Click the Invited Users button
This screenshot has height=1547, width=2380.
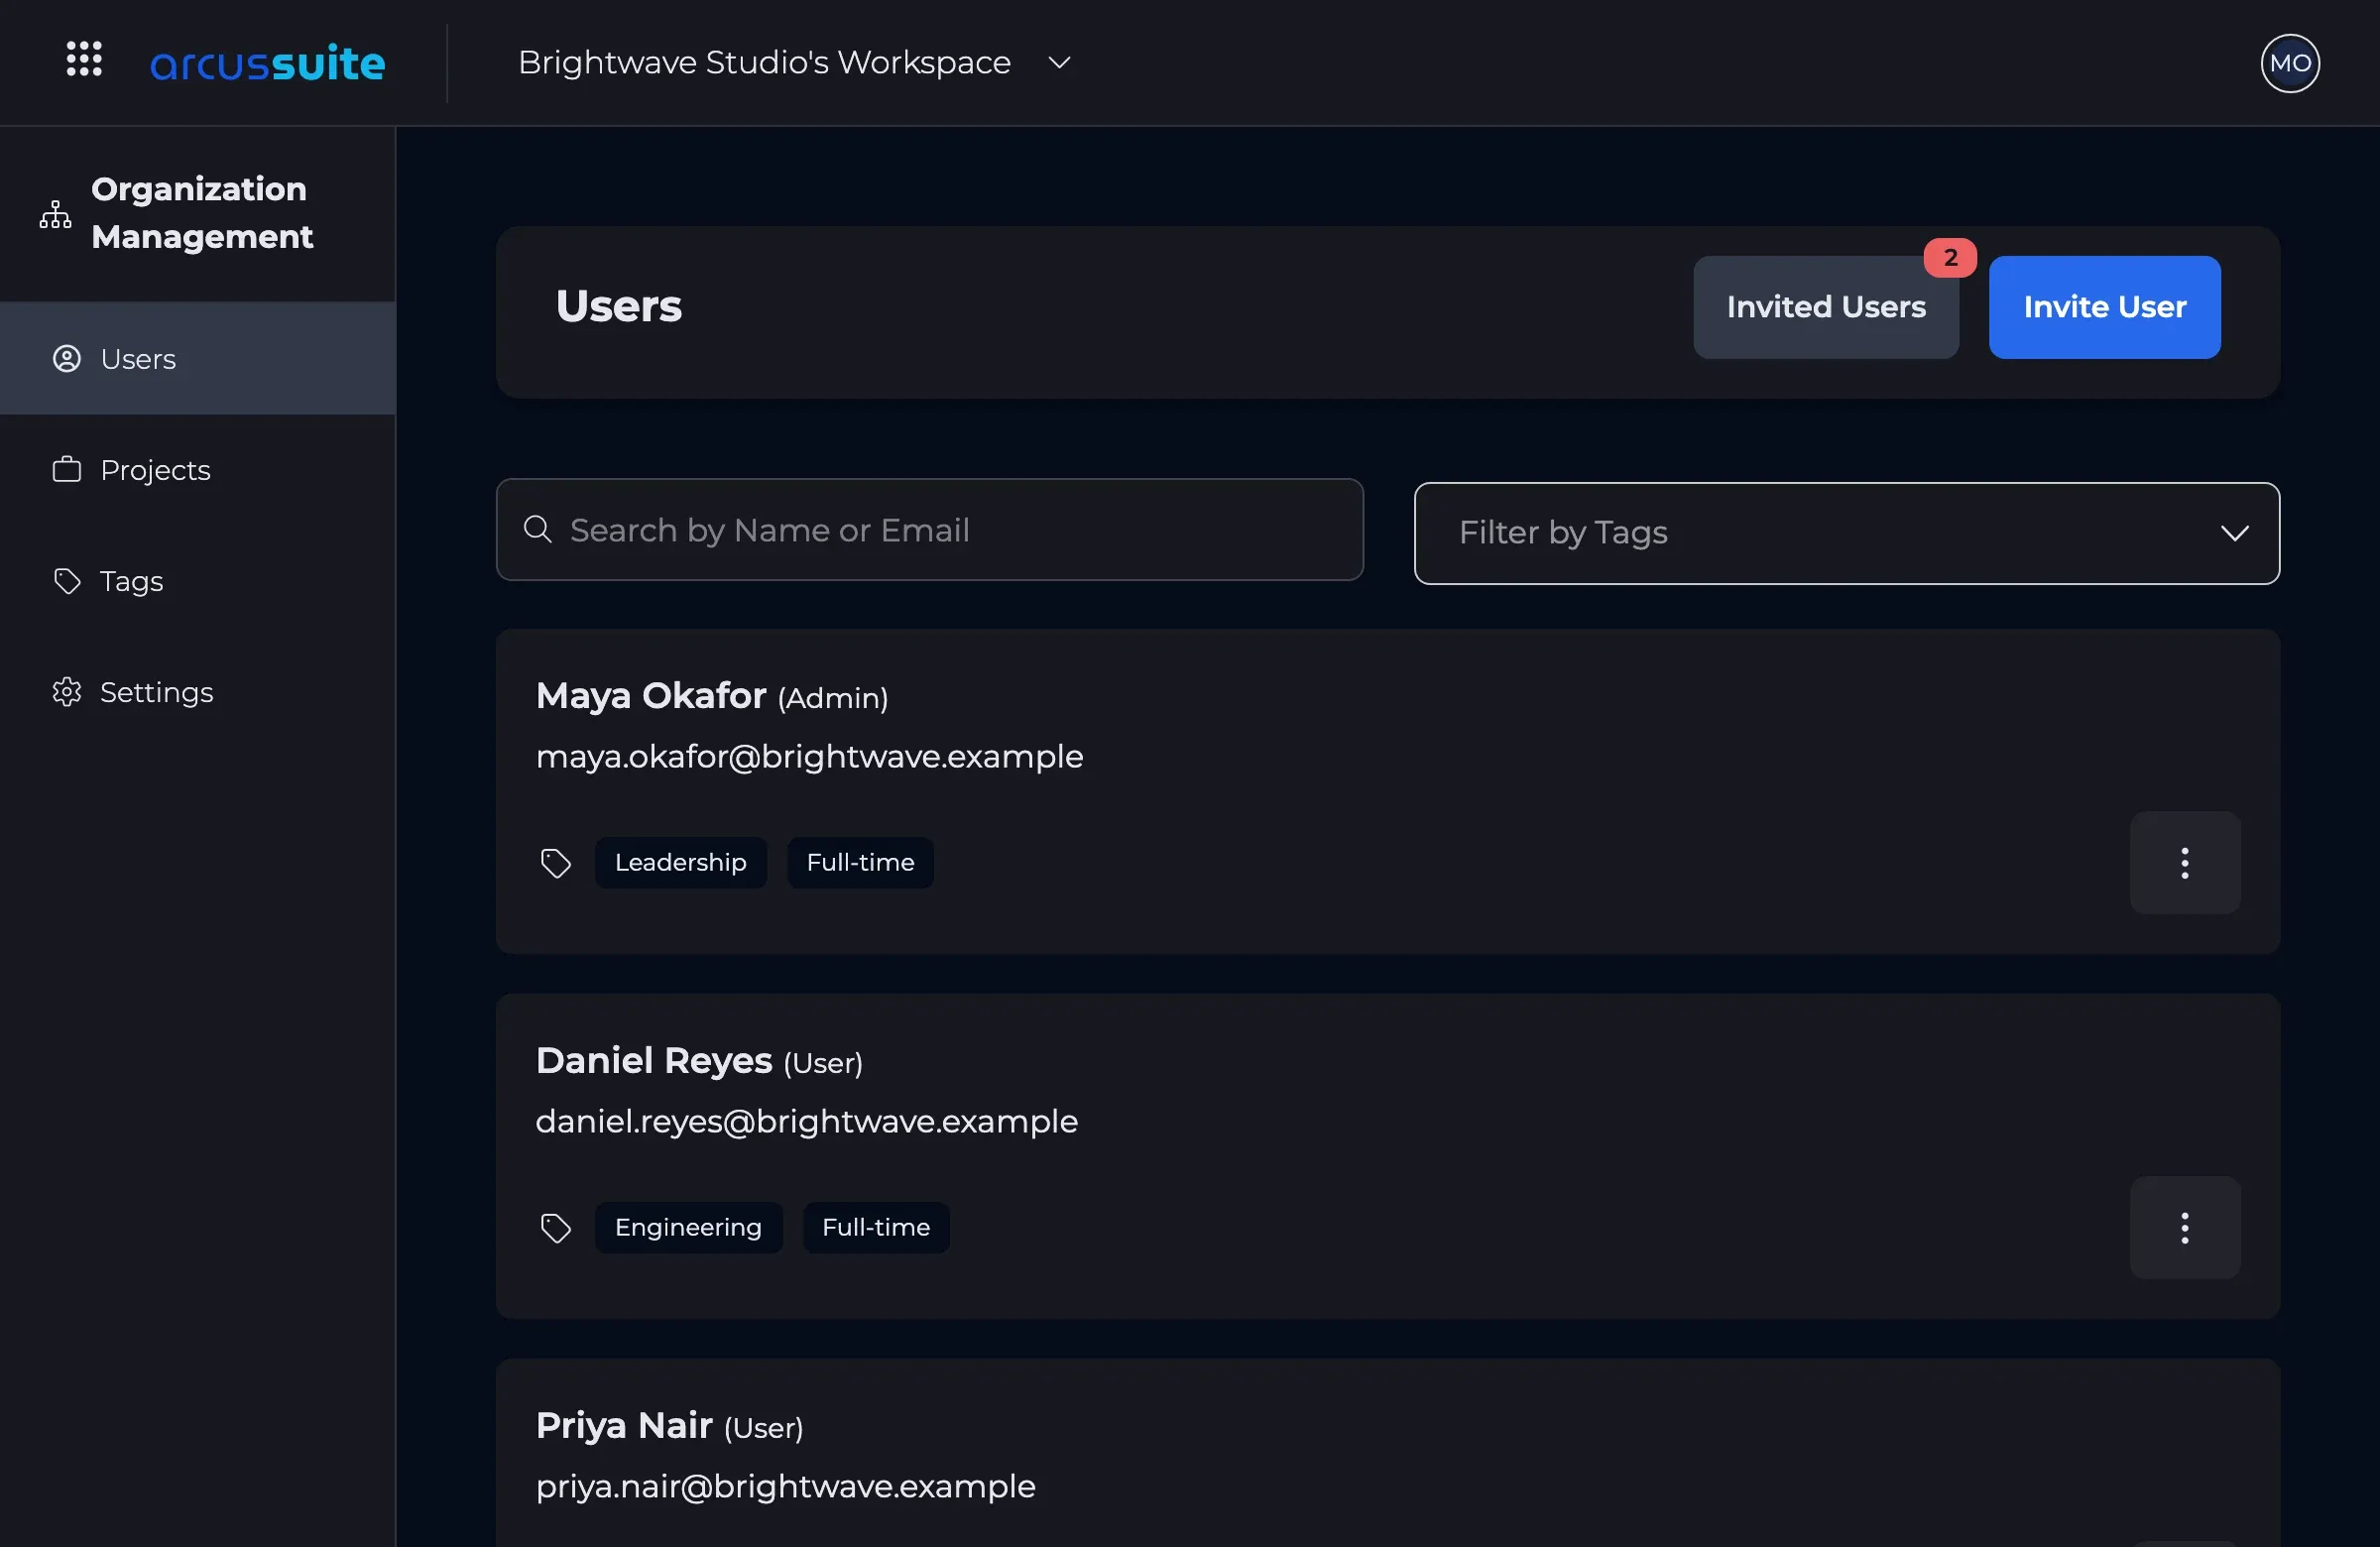coord(1826,307)
